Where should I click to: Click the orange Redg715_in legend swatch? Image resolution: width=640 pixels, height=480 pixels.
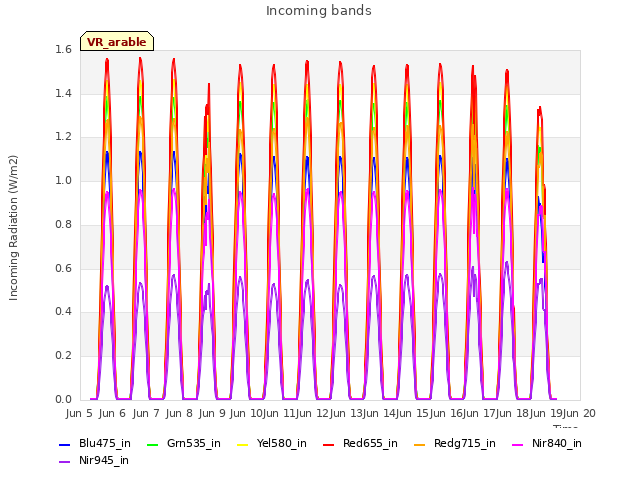(x=419, y=444)
